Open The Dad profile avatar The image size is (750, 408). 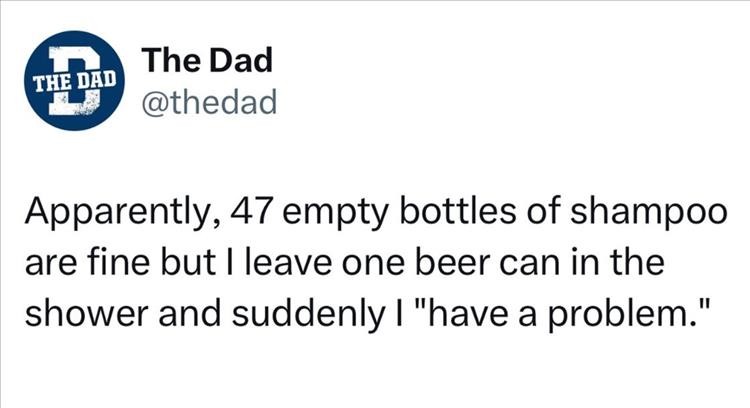[x=75, y=80]
